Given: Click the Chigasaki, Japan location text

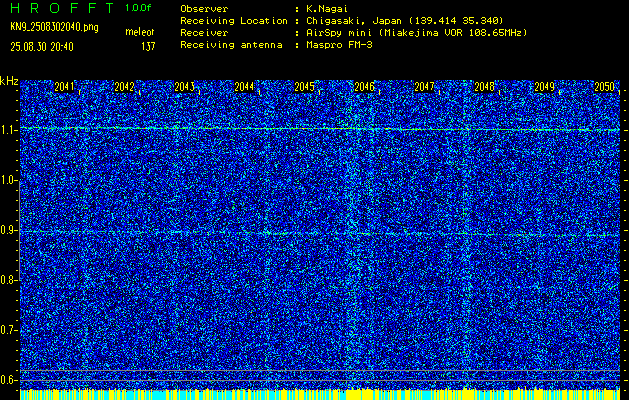Looking at the screenshot, I should point(405,21).
